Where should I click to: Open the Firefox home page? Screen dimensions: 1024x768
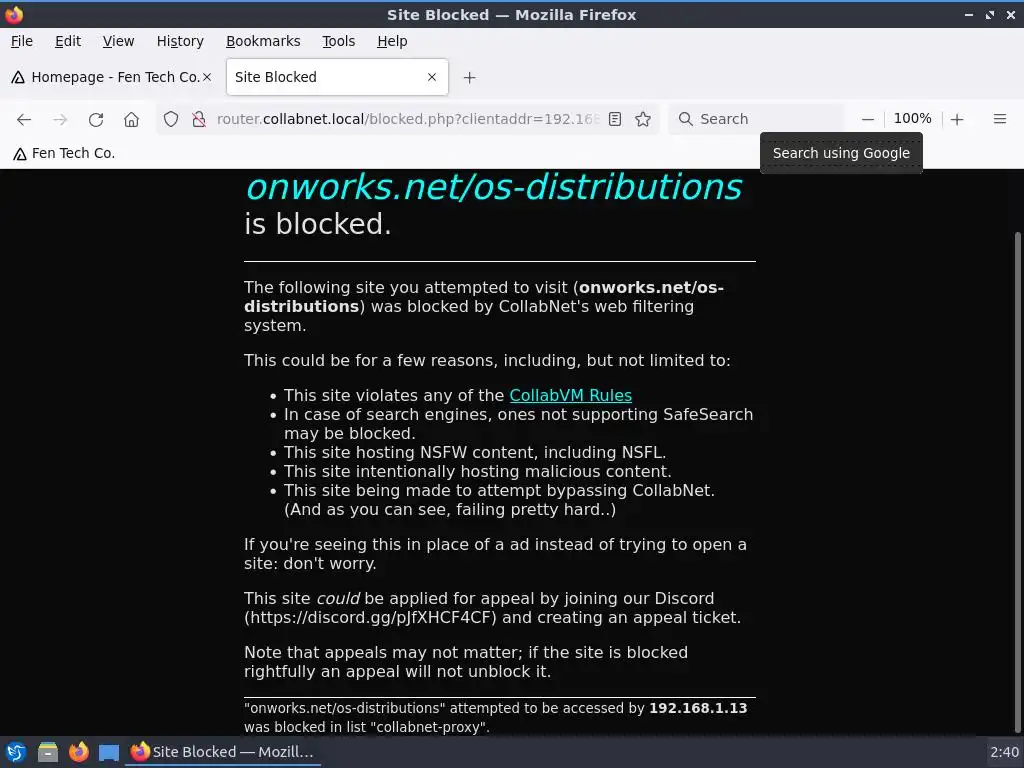click(131, 120)
